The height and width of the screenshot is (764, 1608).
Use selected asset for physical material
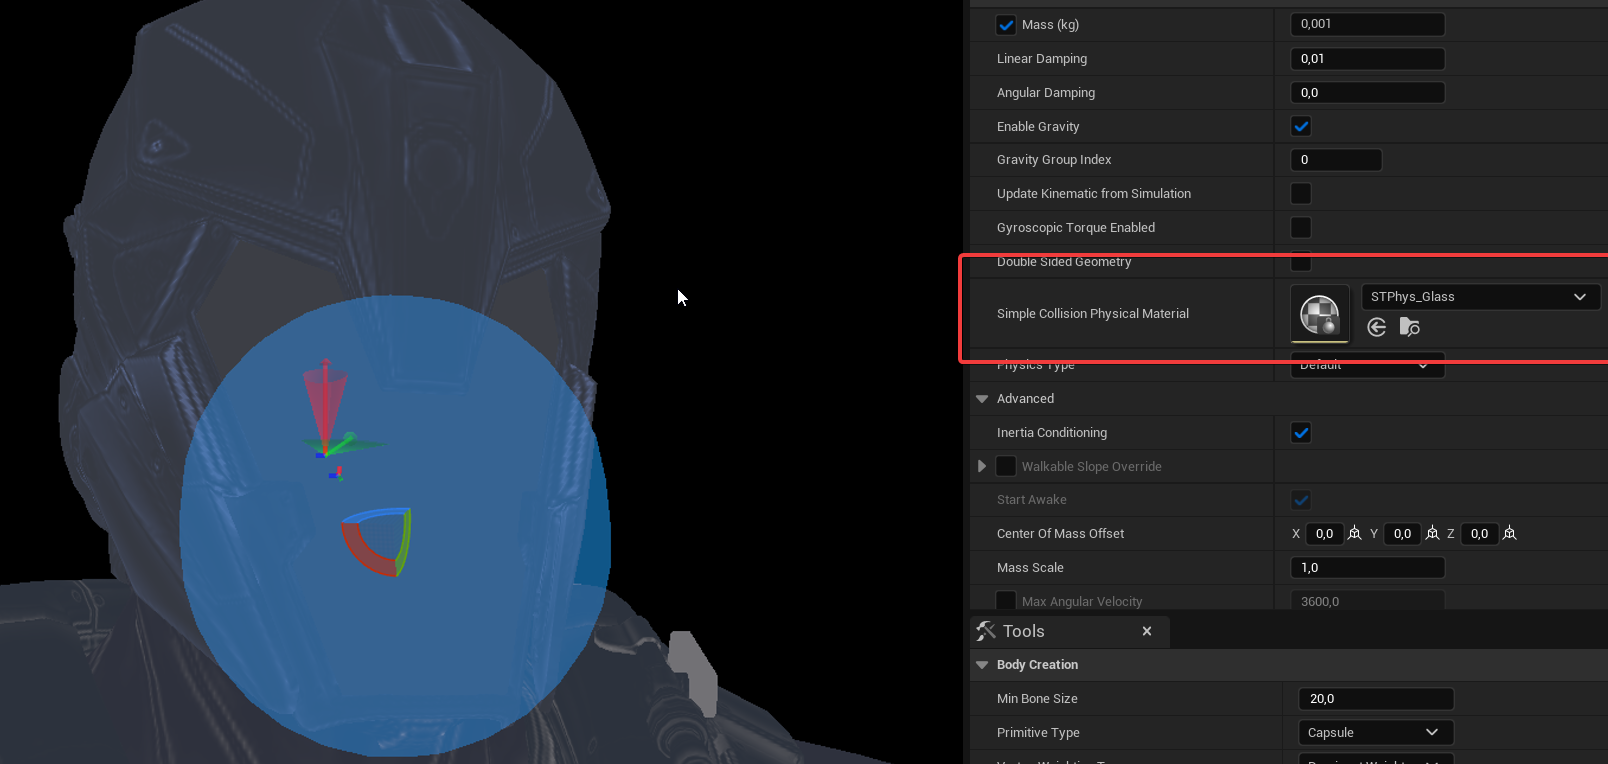pyautogui.click(x=1377, y=327)
